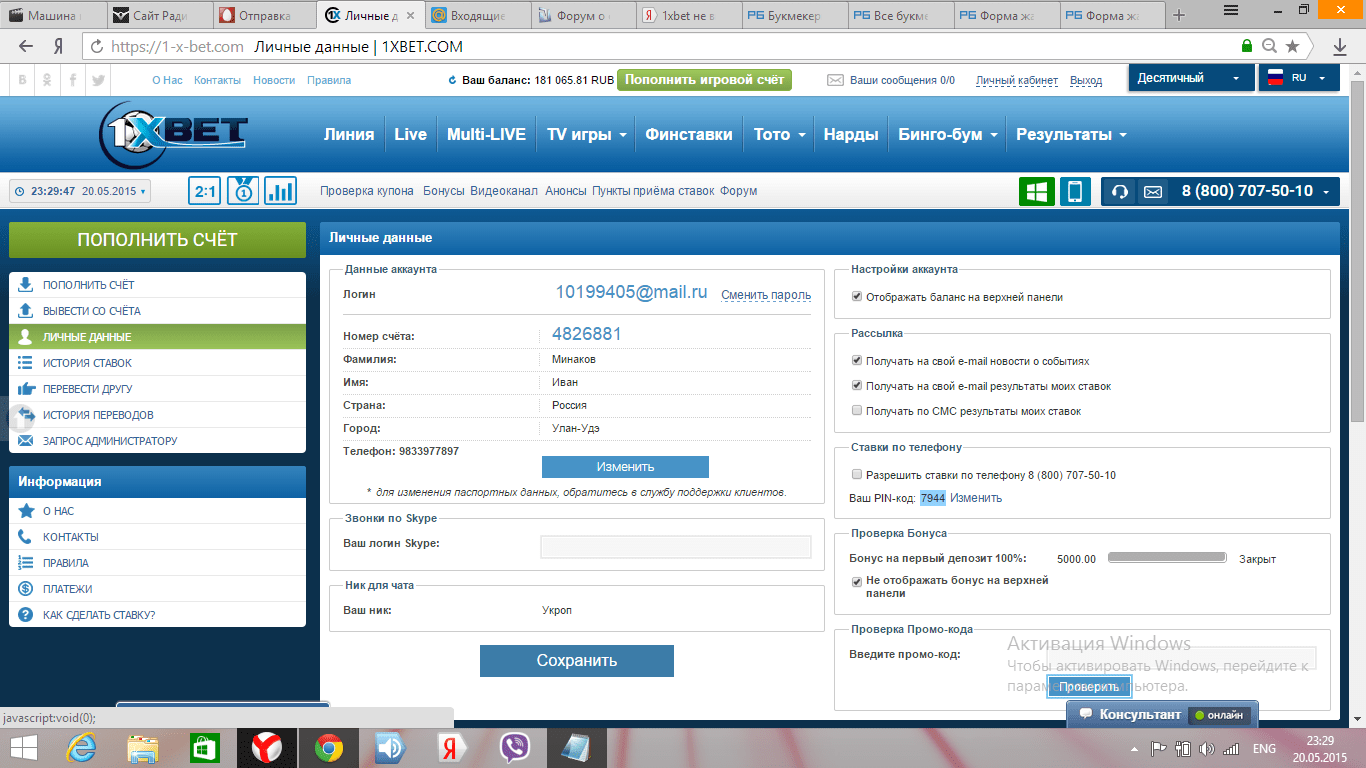
Task: Select ИСТОРИЯ СТАВОК in sidebar
Action: point(158,363)
